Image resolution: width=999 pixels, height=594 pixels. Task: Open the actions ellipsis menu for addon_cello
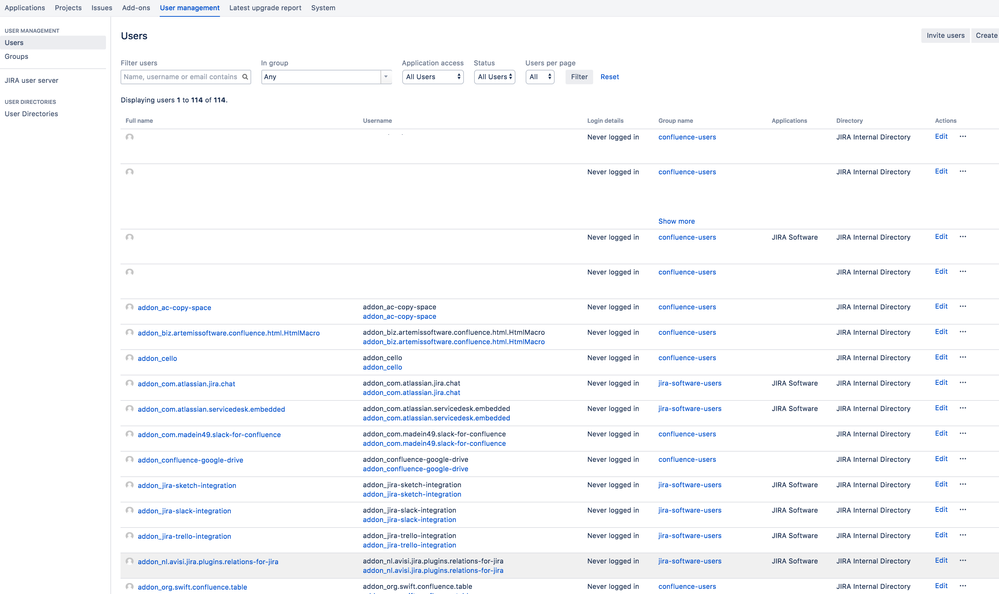(x=962, y=358)
